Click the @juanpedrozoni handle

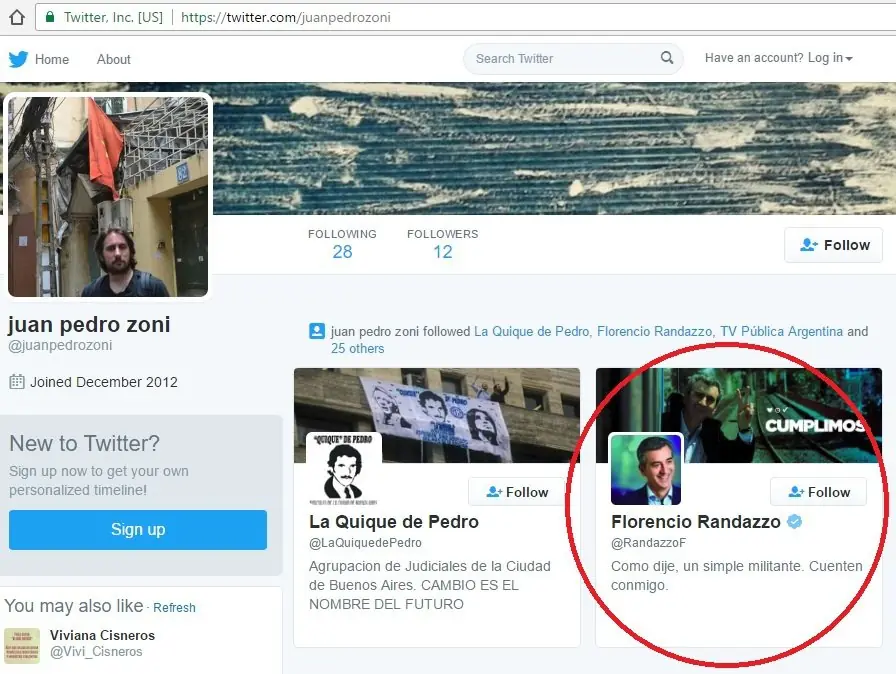pyautogui.click(x=60, y=345)
